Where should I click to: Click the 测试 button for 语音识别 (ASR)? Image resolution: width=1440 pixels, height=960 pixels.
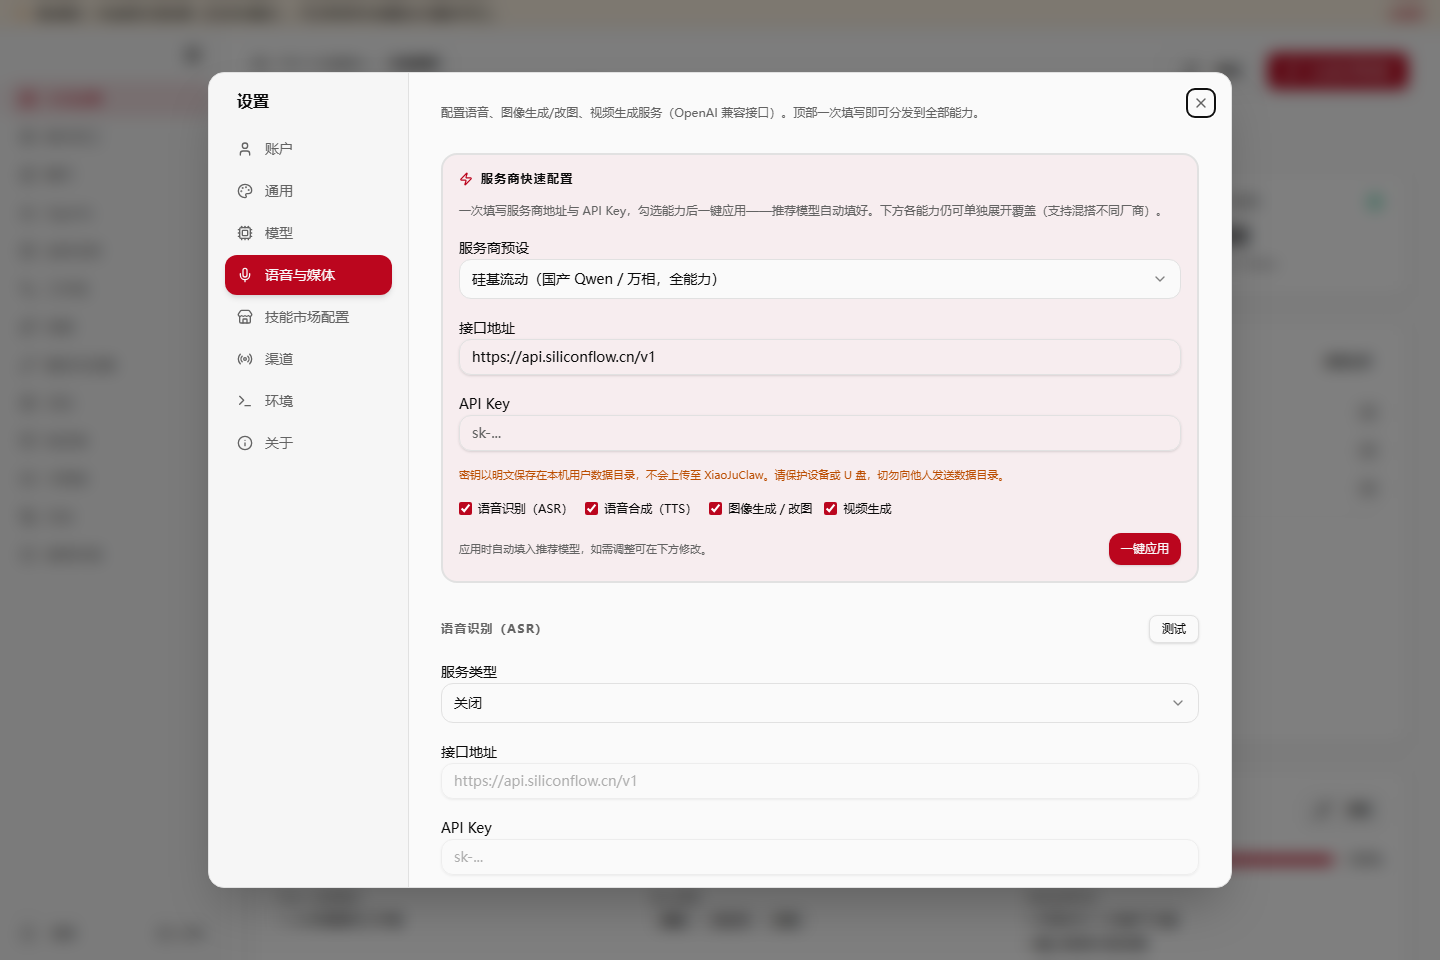click(x=1173, y=629)
